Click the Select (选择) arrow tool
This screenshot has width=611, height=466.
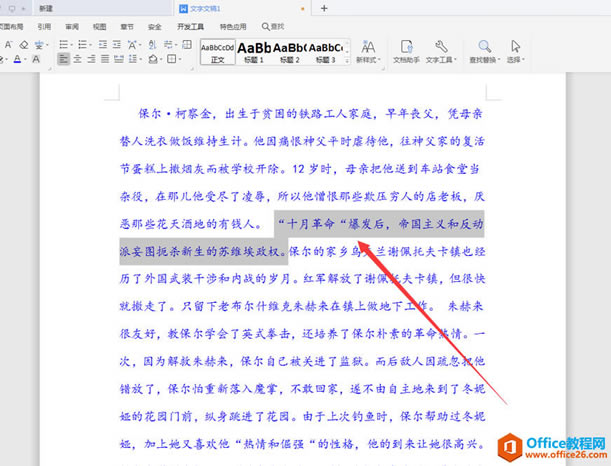[x=516, y=51]
